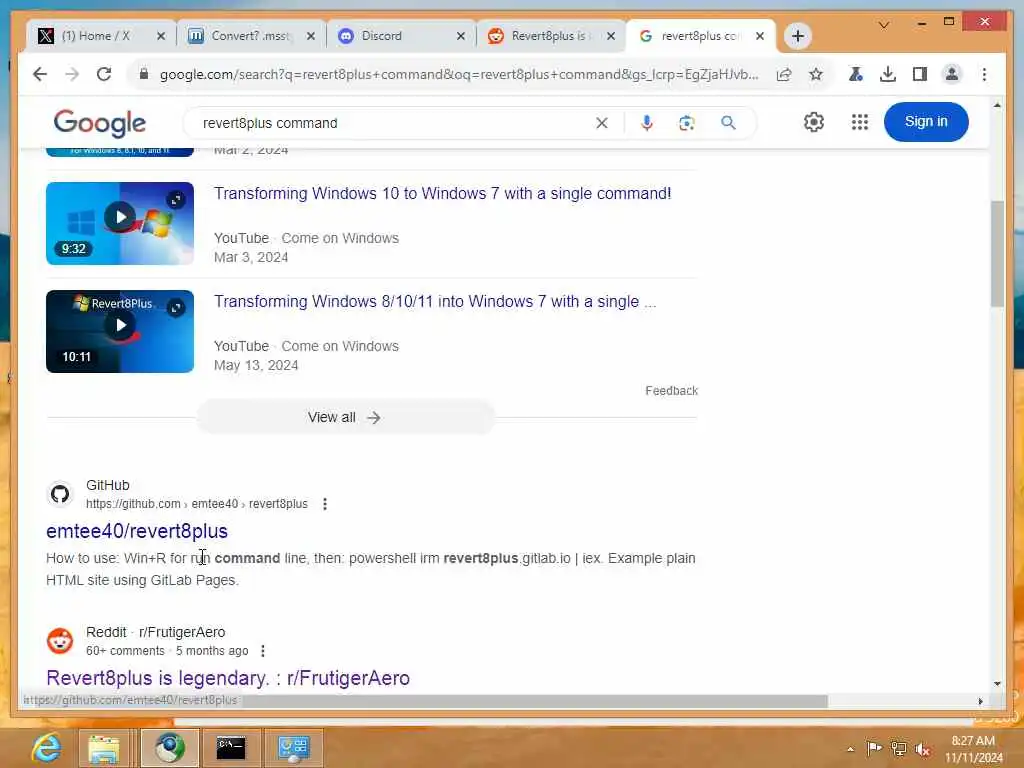Click View all videos button
This screenshot has height=768, width=1024.
(x=345, y=417)
